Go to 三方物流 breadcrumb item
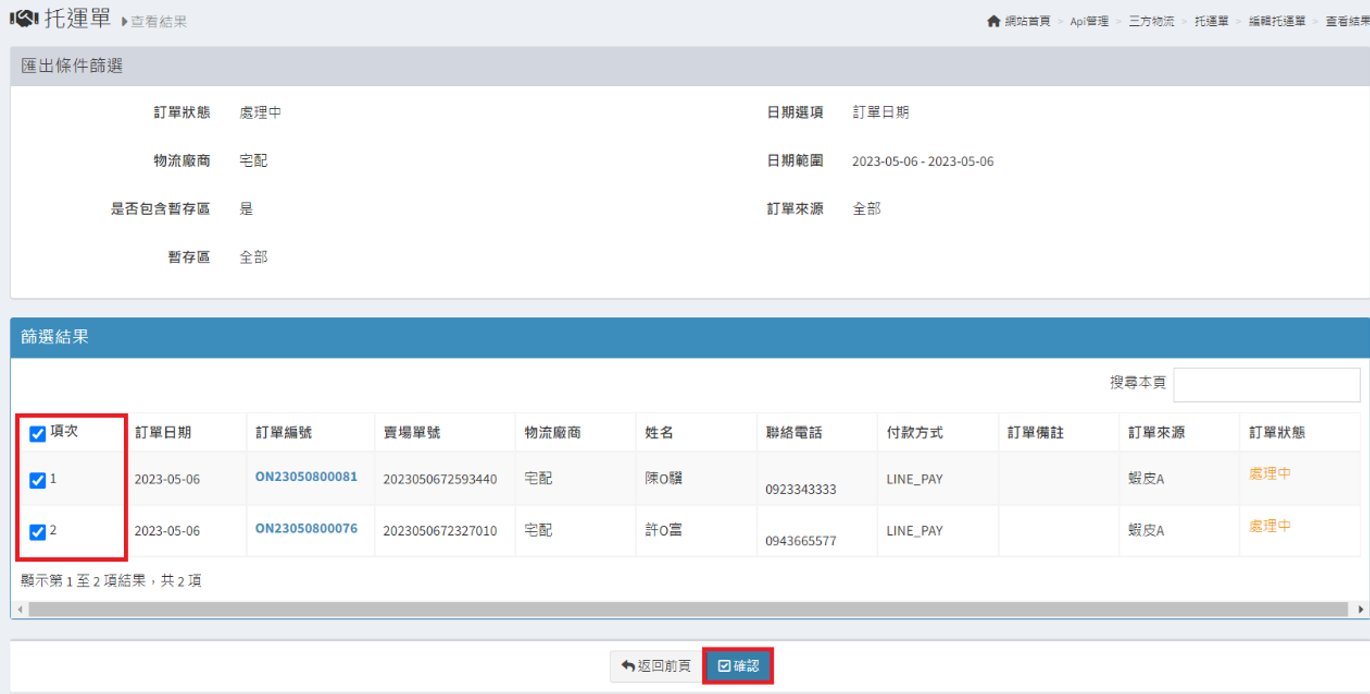This screenshot has width=1370, height=694. click(x=1151, y=21)
